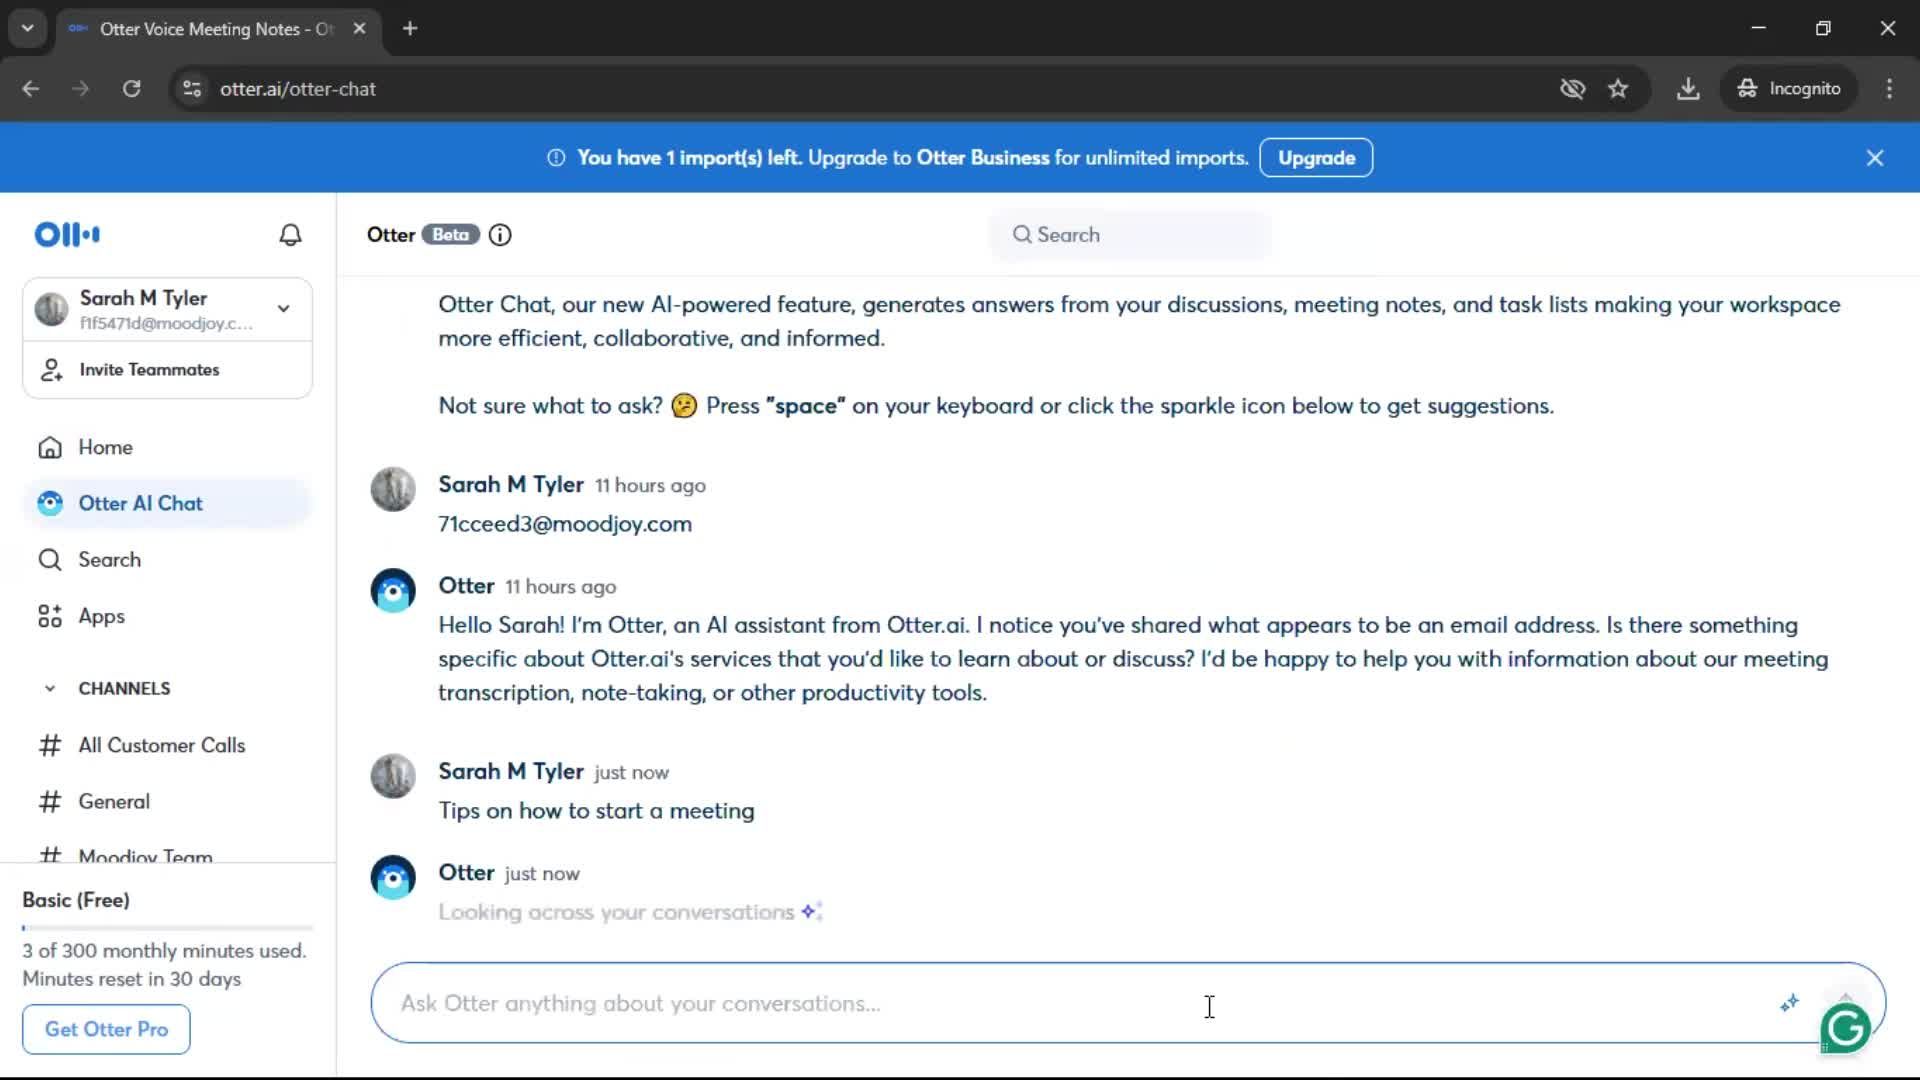Click the magnifier icon beside Search in the sidebar
Image resolution: width=1920 pixels, height=1080 pixels.
pyautogui.click(x=50, y=560)
